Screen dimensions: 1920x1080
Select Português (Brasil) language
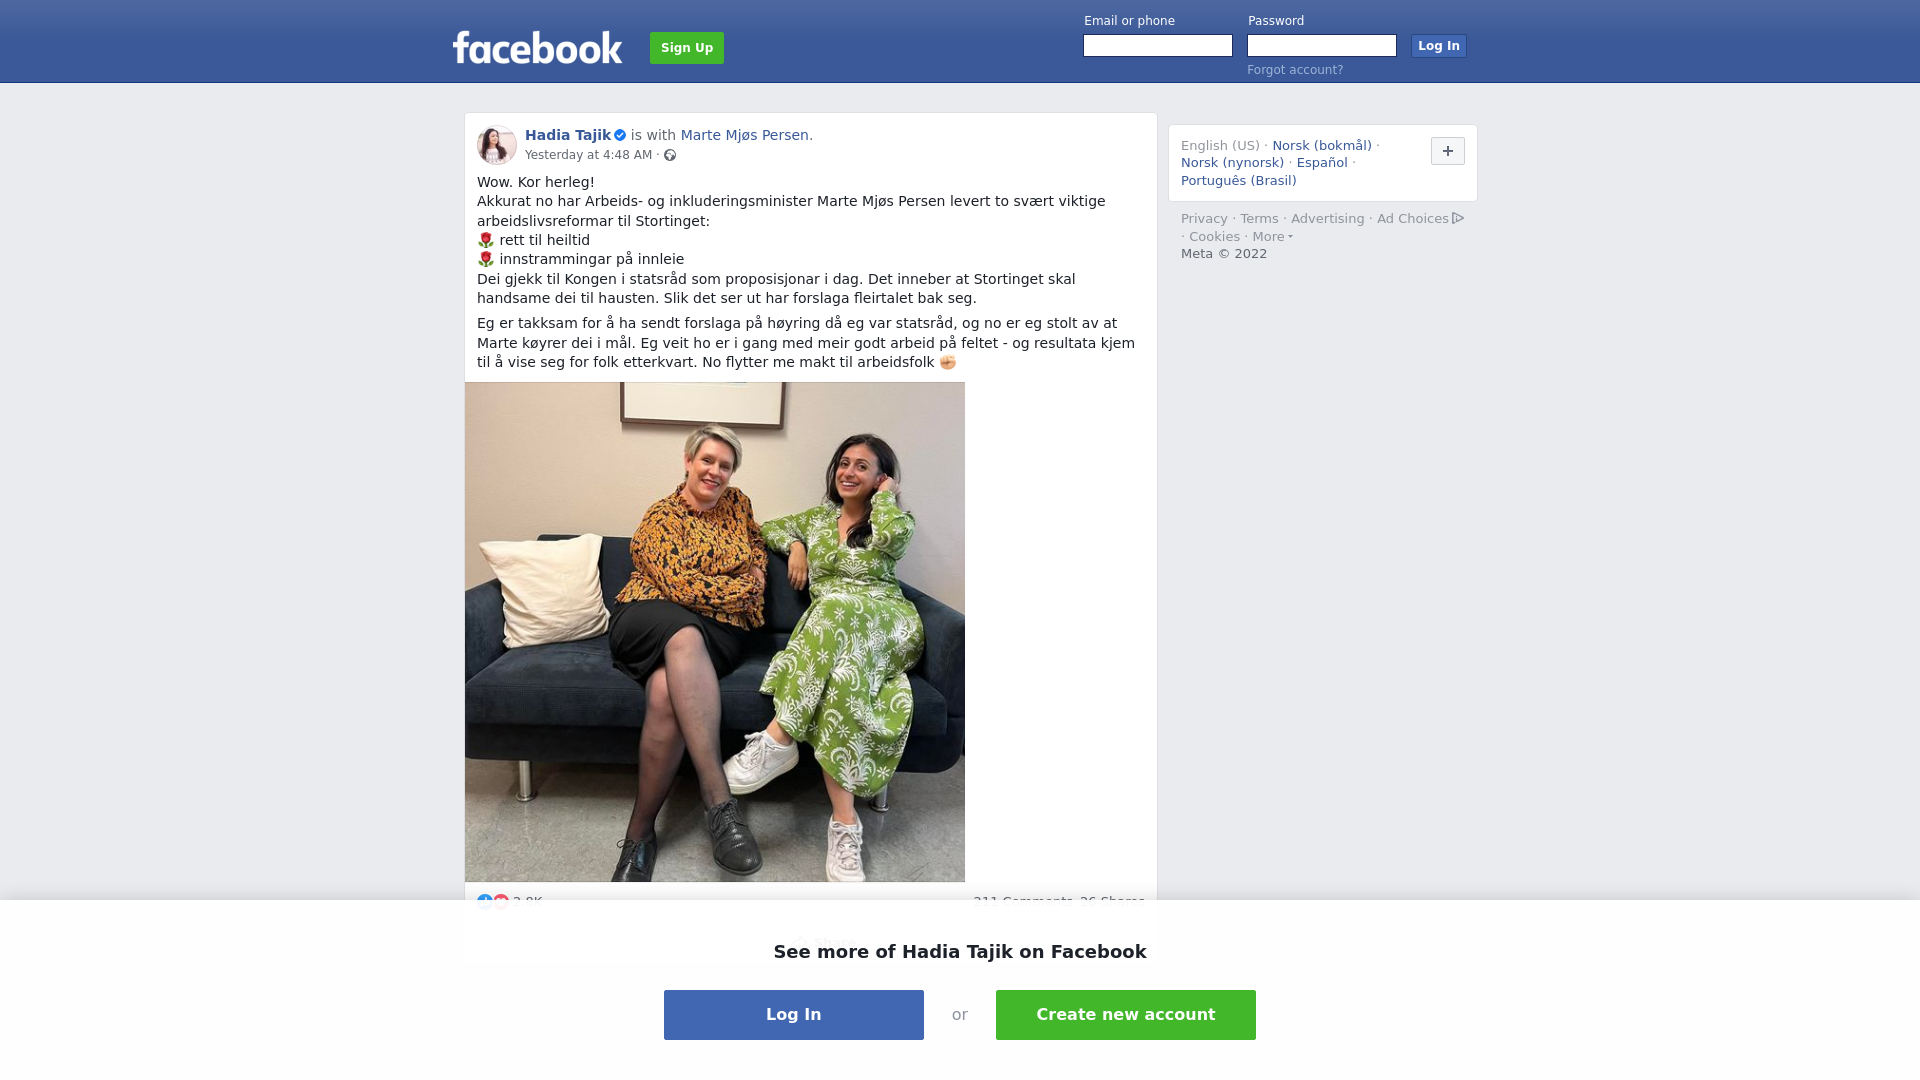coord(1238,181)
